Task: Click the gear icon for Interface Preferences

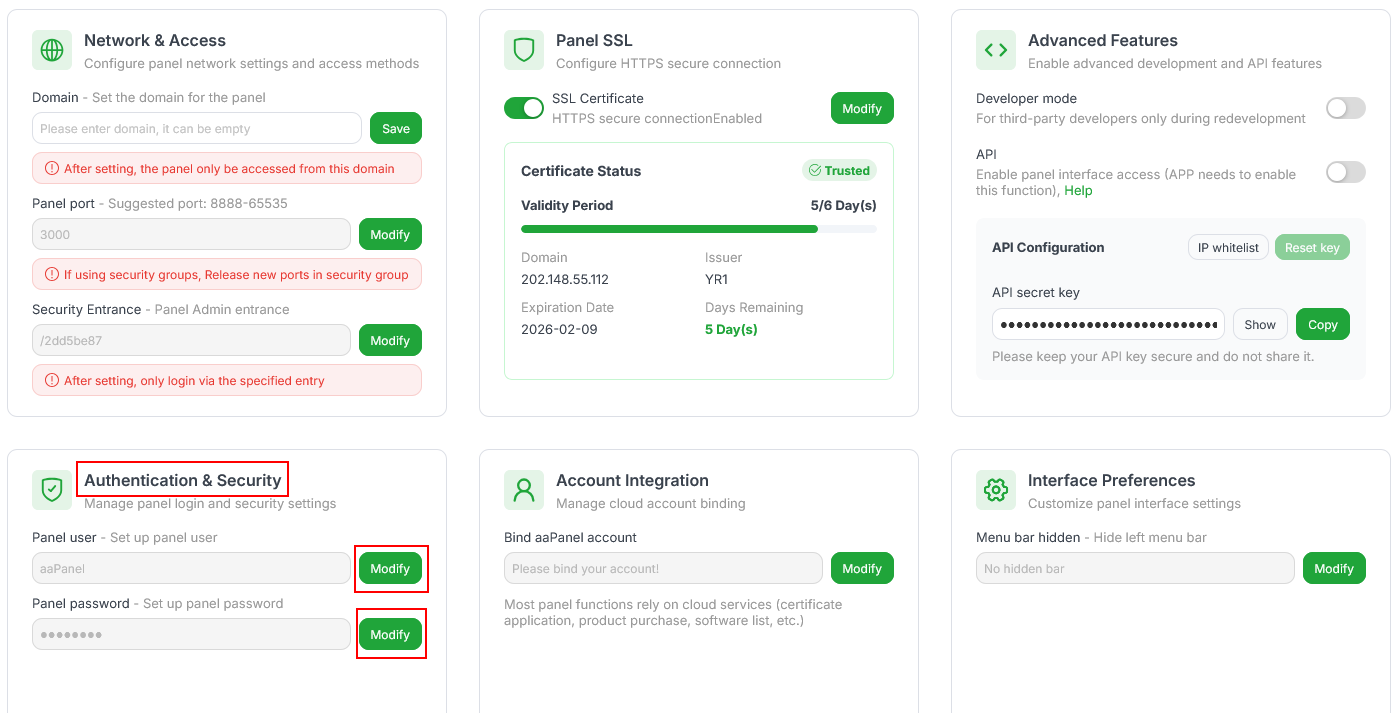Action: [996, 490]
